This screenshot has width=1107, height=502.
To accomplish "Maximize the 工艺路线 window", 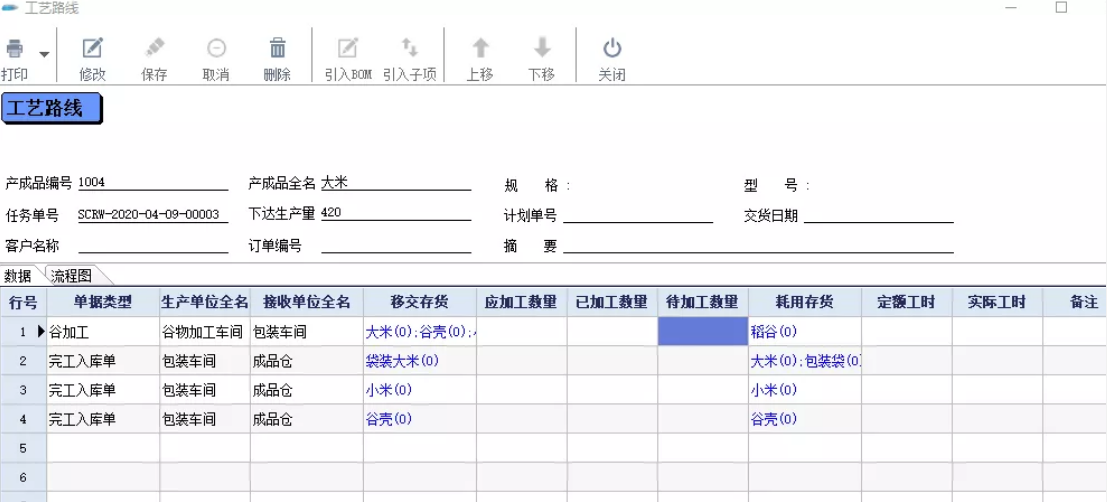I will point(1061,8).
